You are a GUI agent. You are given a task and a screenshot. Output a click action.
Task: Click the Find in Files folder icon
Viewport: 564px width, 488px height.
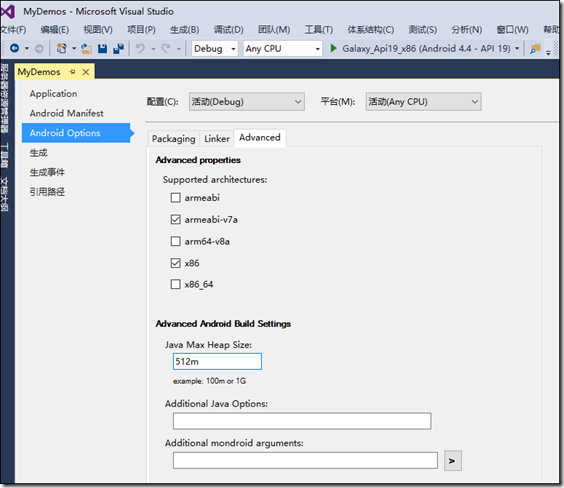pyautogui.click(x=535, y=49)
